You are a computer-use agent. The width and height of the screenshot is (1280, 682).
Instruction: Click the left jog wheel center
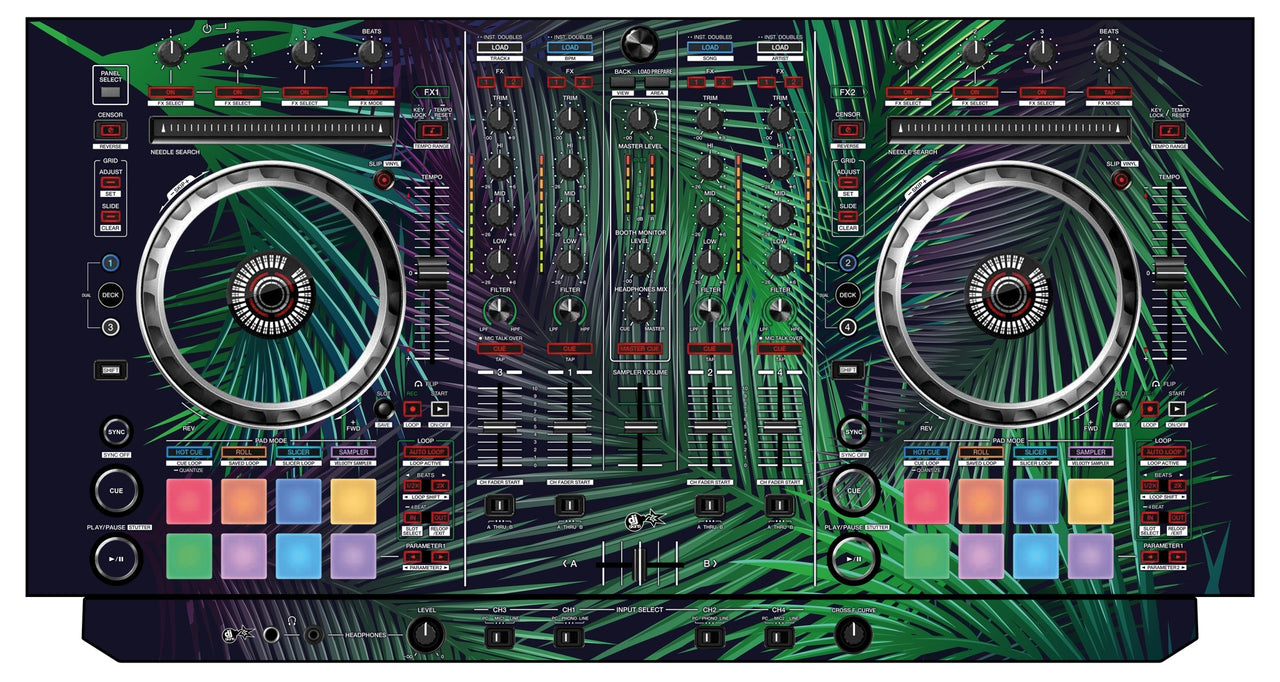pos(269,293)
